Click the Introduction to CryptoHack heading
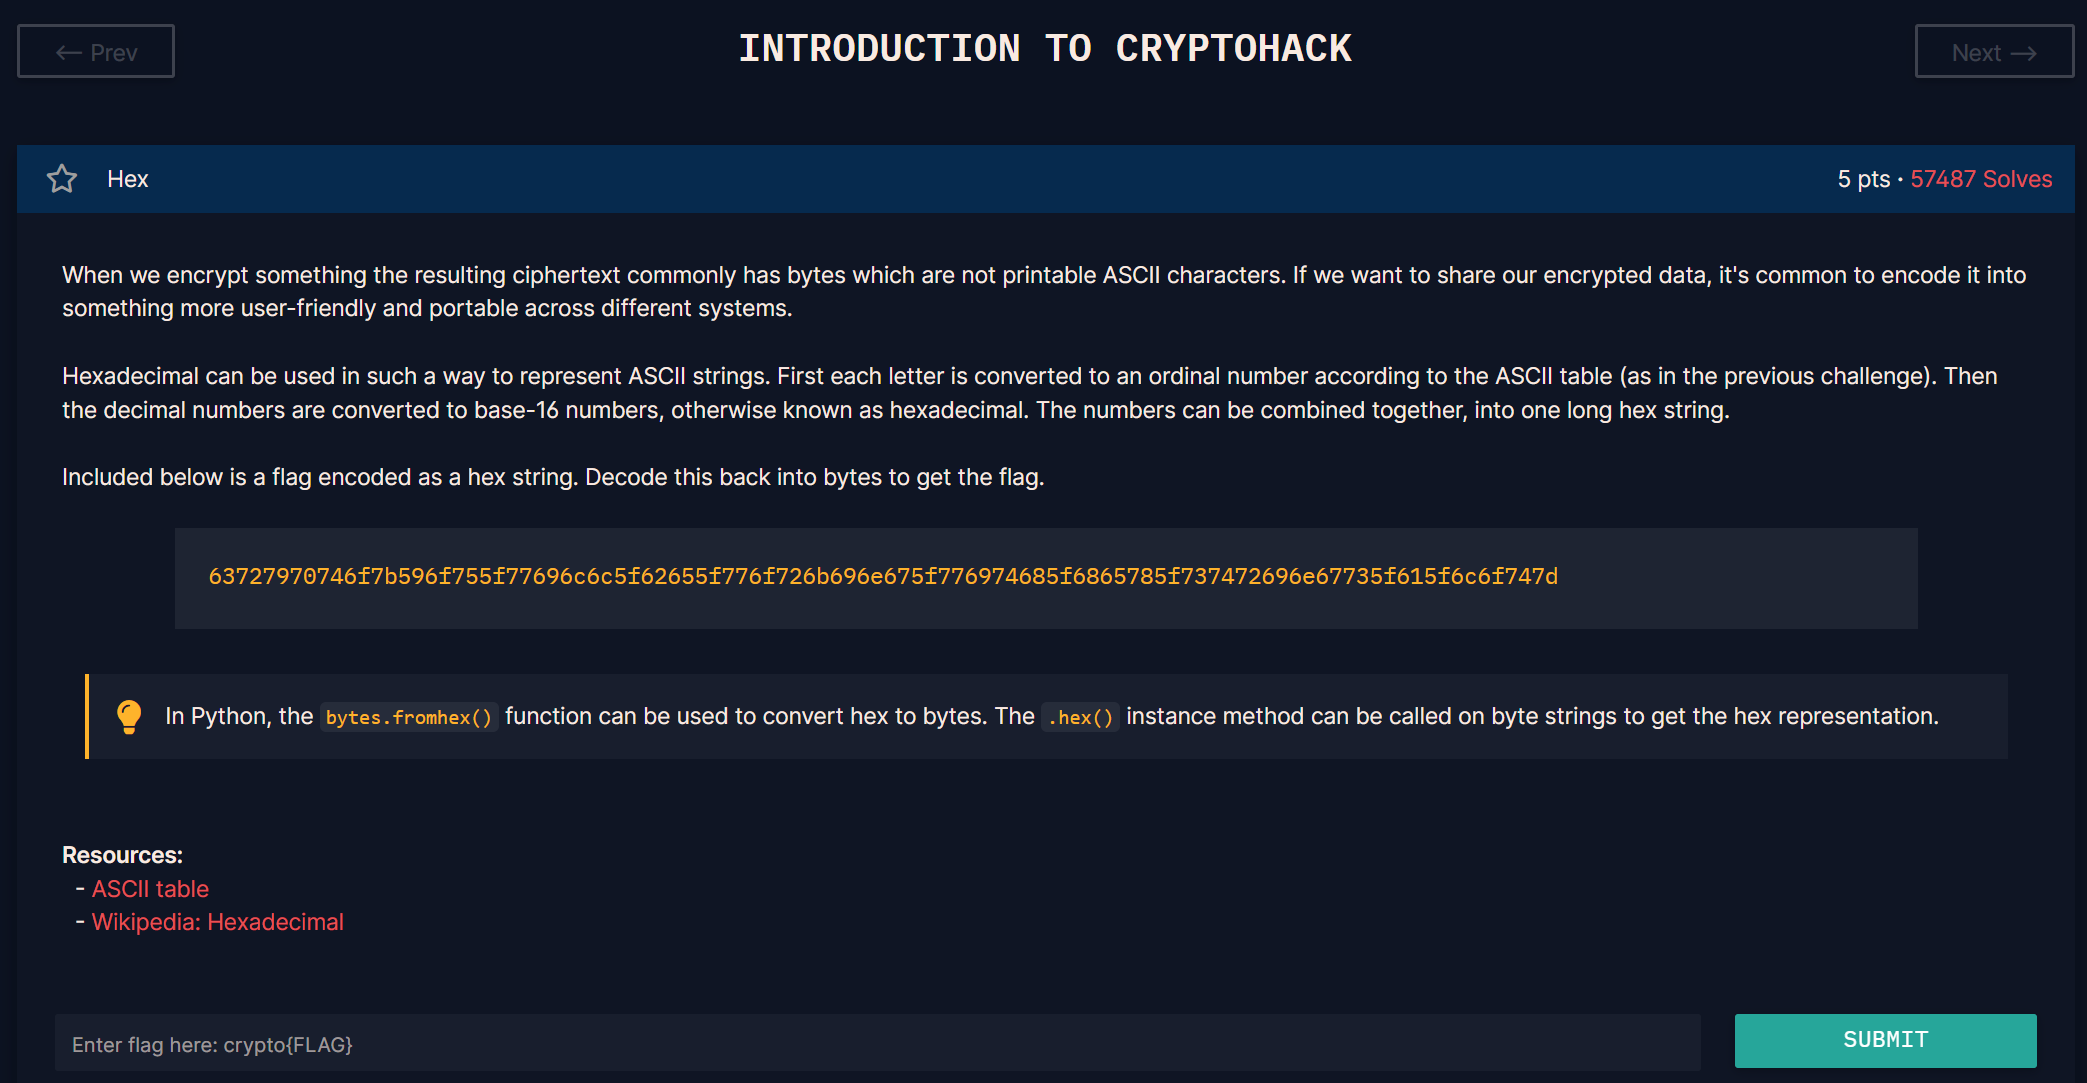The height and width of the screenshot is (1083, 2087). (1045, 48)
